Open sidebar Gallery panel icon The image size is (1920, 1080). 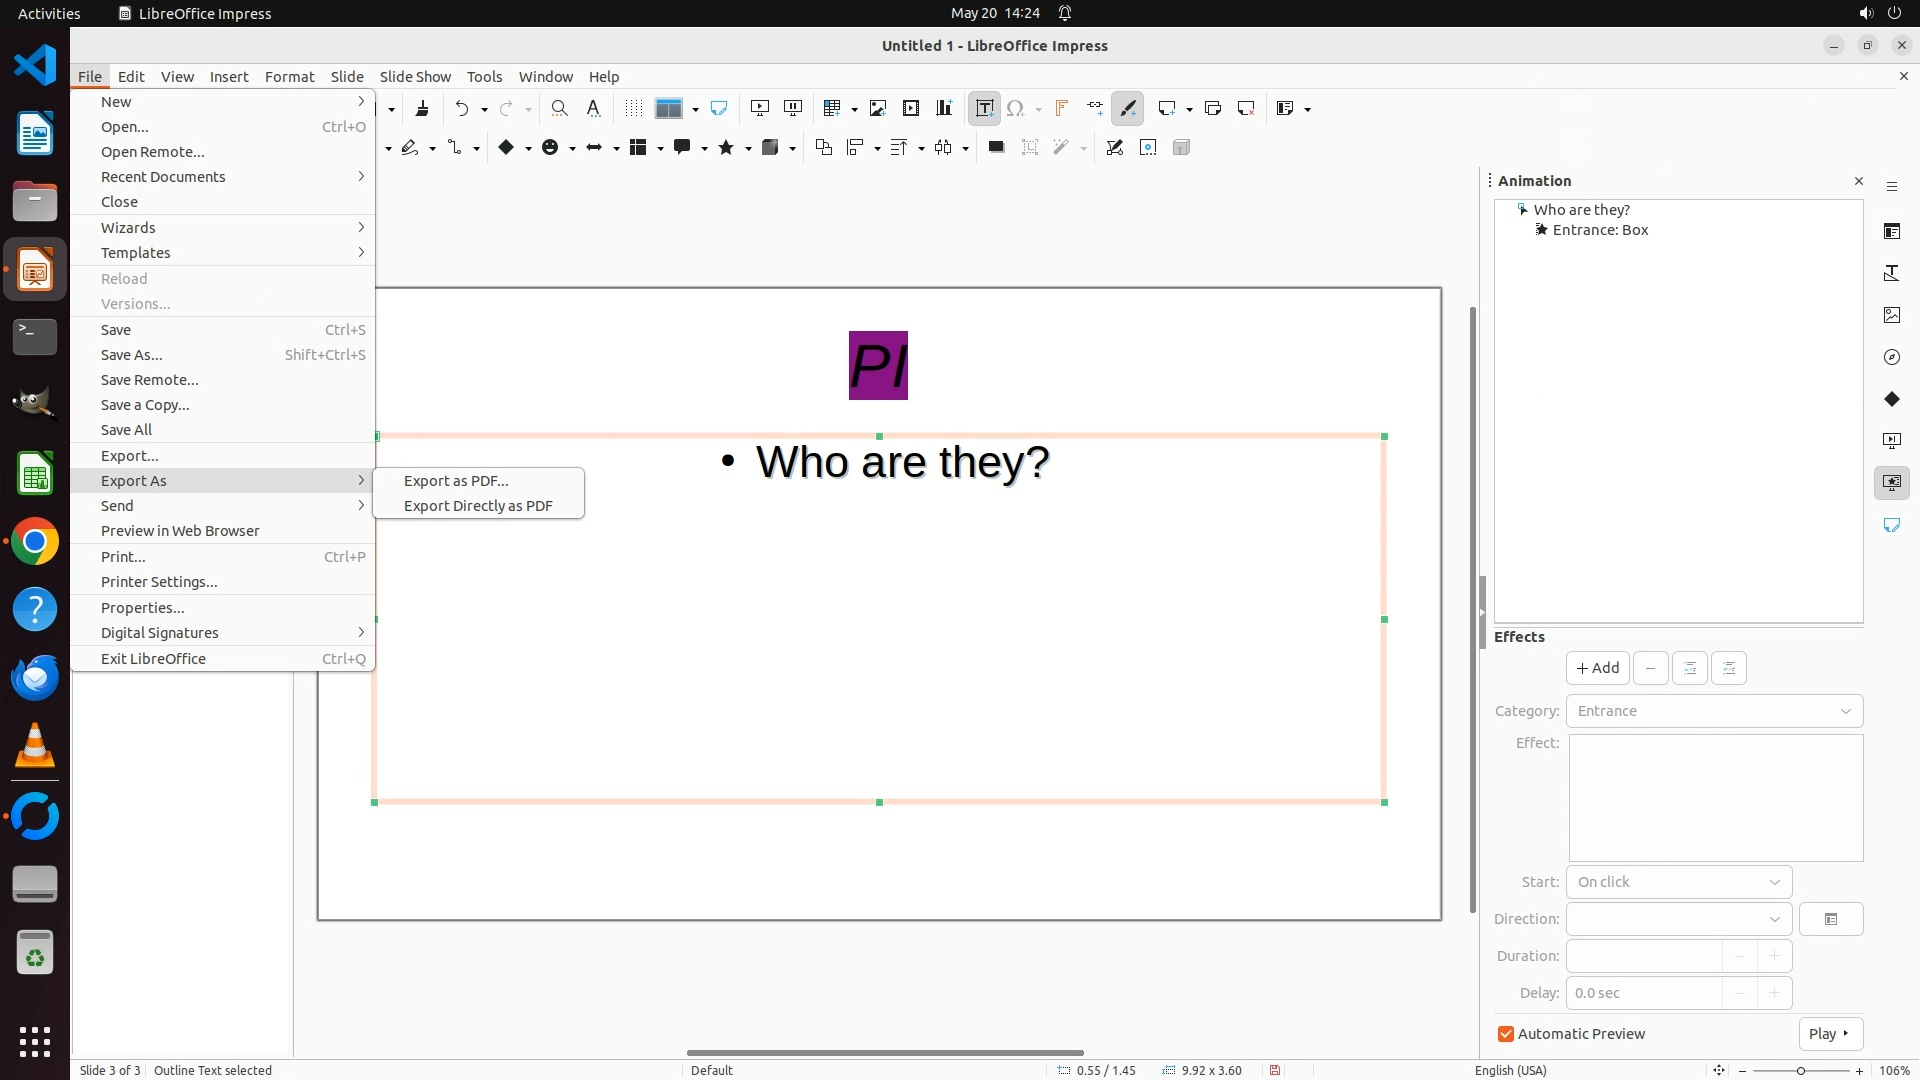coord(1891,315)
